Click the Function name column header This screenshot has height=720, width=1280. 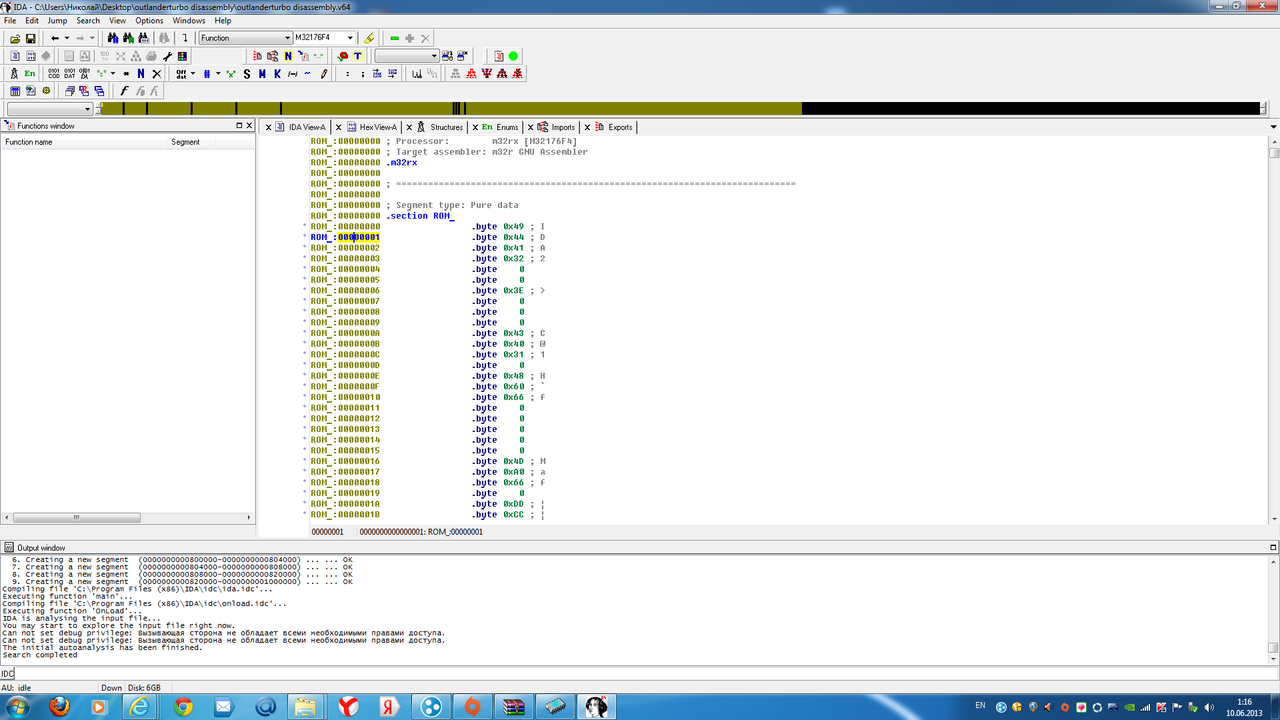click(29, 142)
